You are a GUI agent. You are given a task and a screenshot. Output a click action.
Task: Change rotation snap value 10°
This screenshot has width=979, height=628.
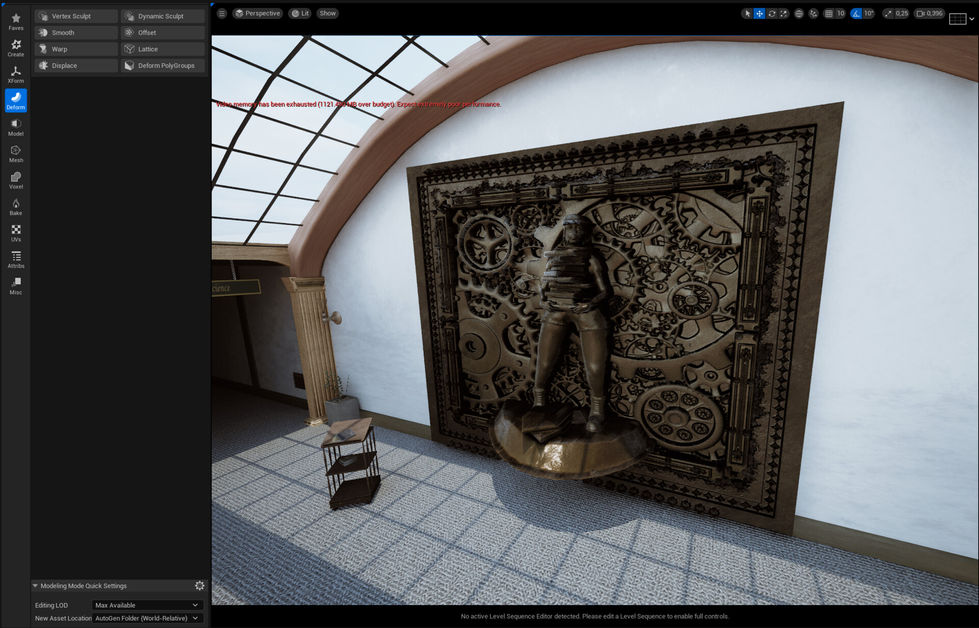coord(868,13)
